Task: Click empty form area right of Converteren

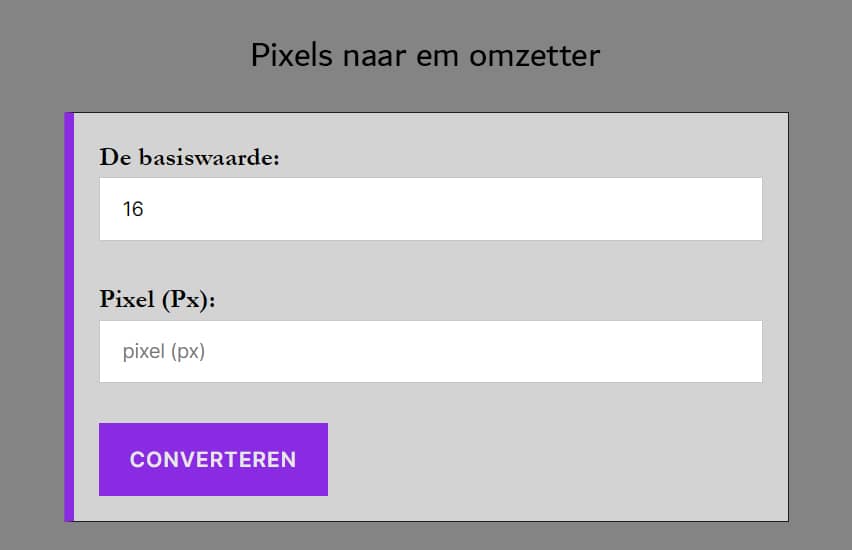Action: tap(550, 459)
